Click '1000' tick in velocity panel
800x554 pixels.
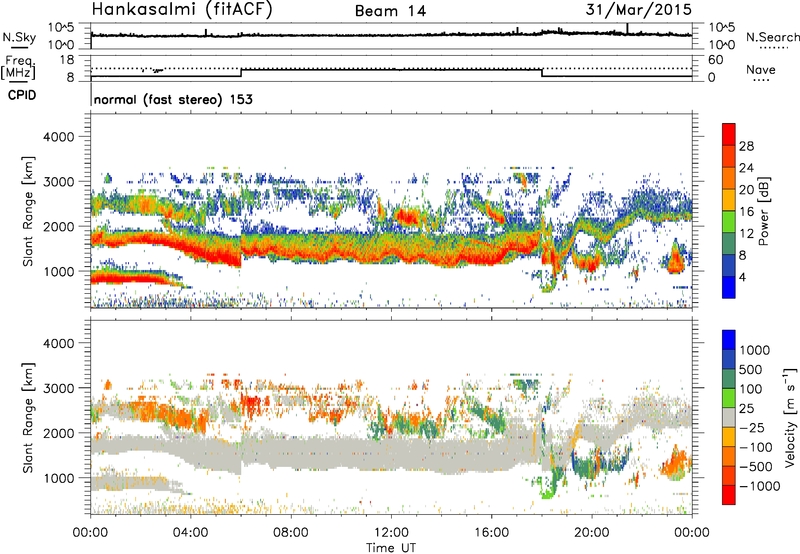58,478
